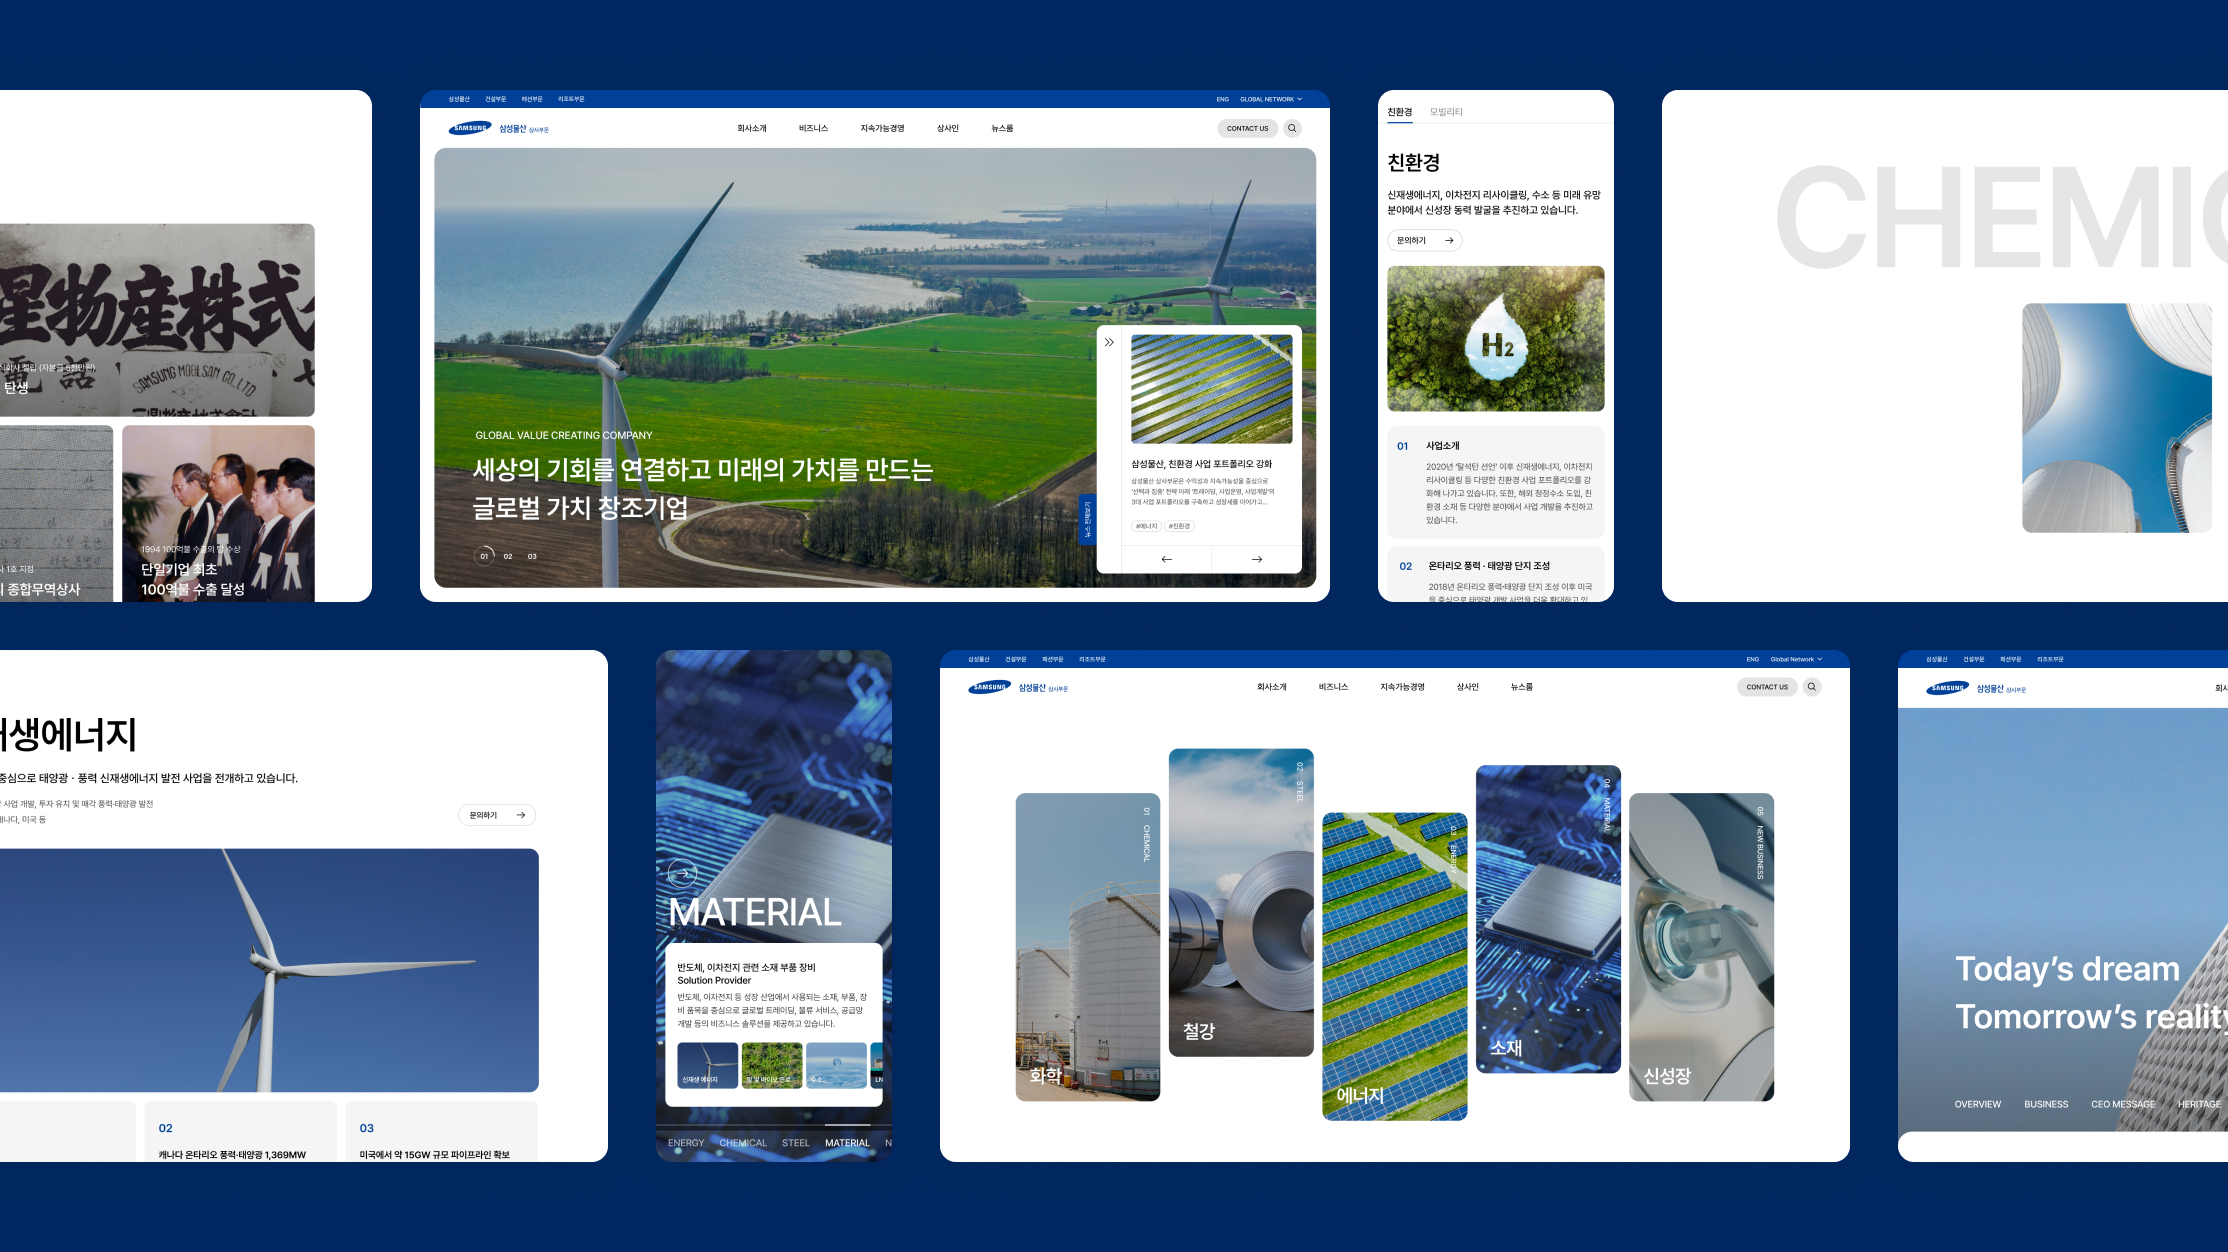
Task: Click 02 온타리오 풍력·태양광 단지 조성 item
Action: (1496, 574)
